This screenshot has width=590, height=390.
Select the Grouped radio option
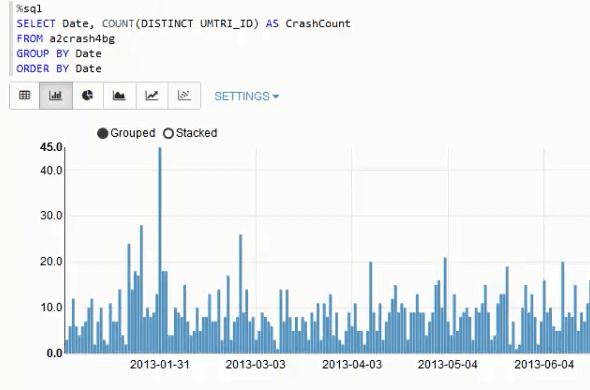(x=102, y=133)
